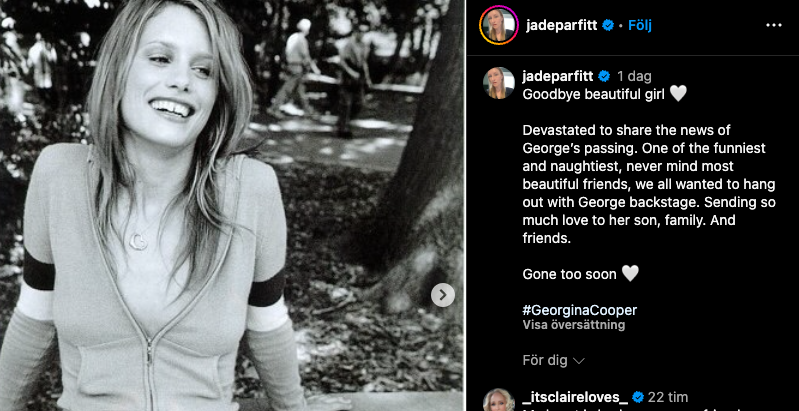Click the 22 tim comment timestamp
799x411 pixels.
point(668,397)
